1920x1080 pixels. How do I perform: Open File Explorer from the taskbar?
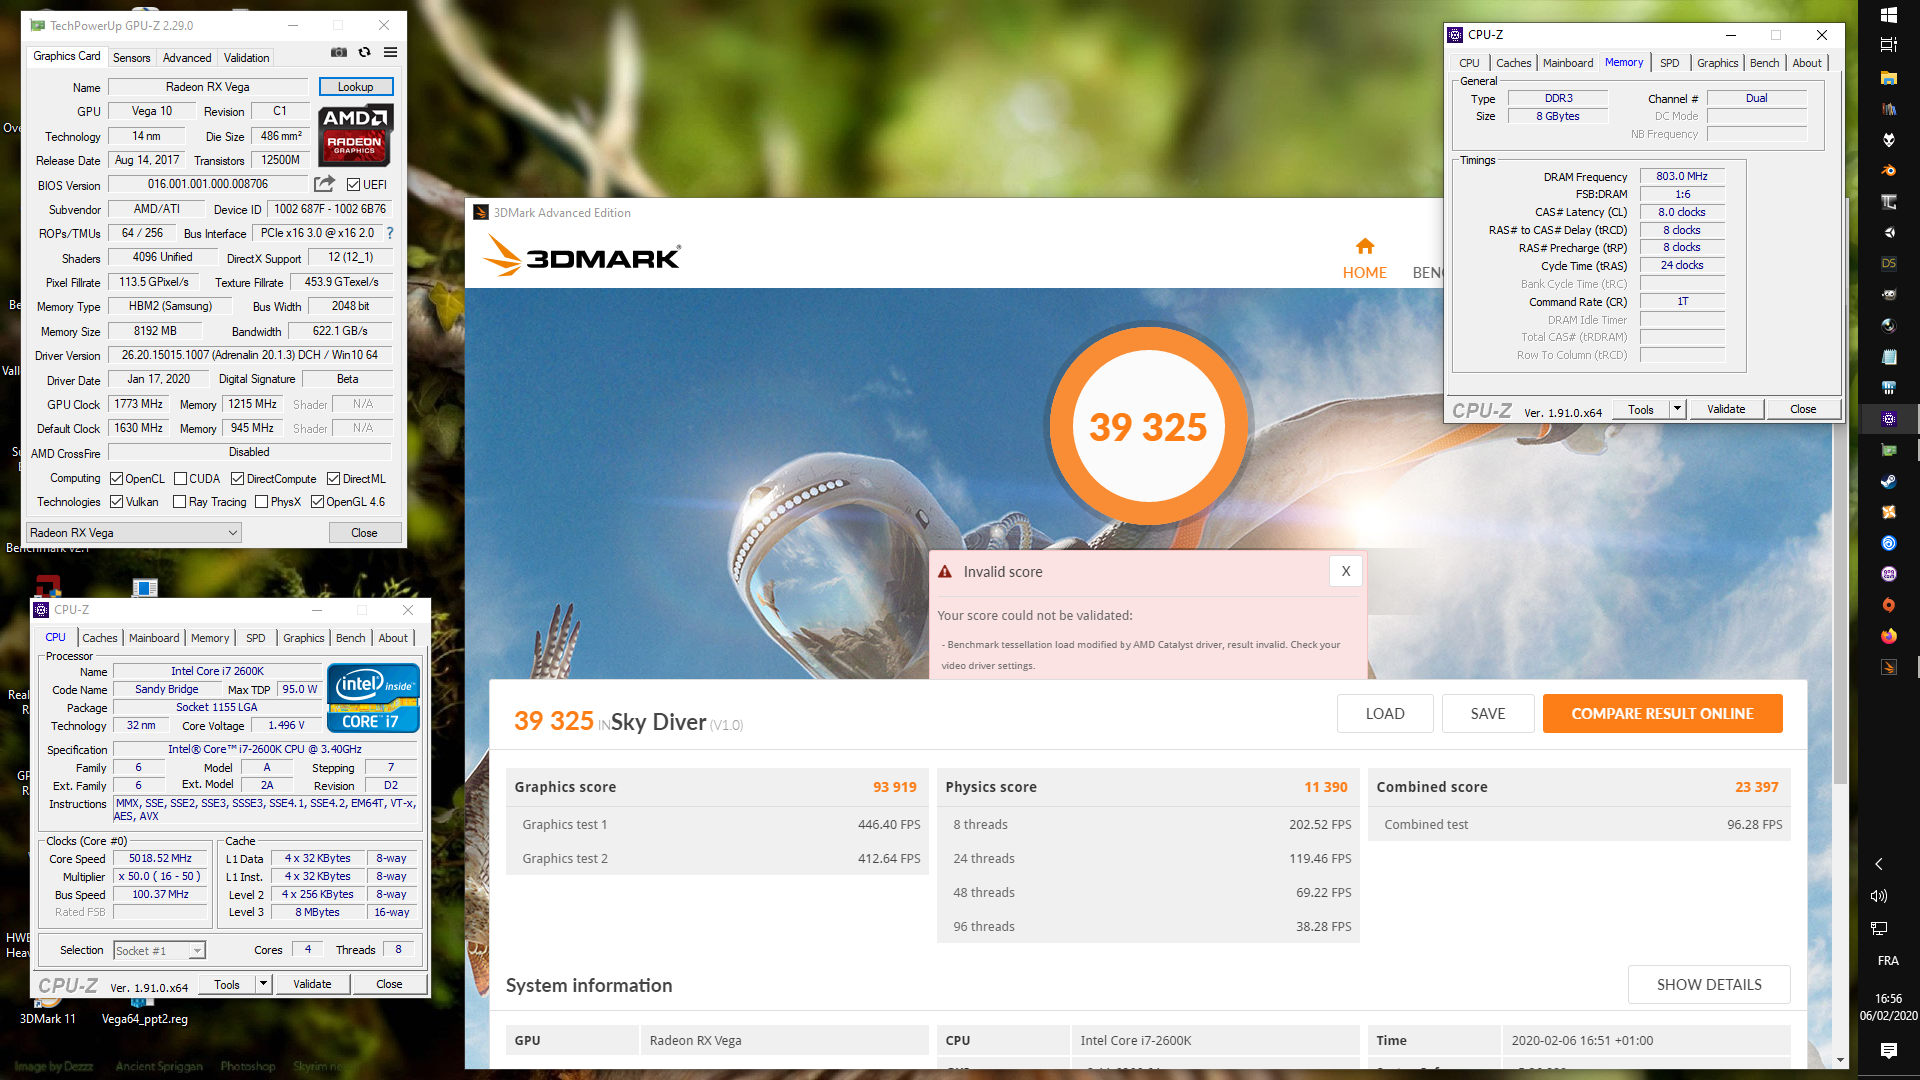pyautogui.click(x=1888, y=77)
